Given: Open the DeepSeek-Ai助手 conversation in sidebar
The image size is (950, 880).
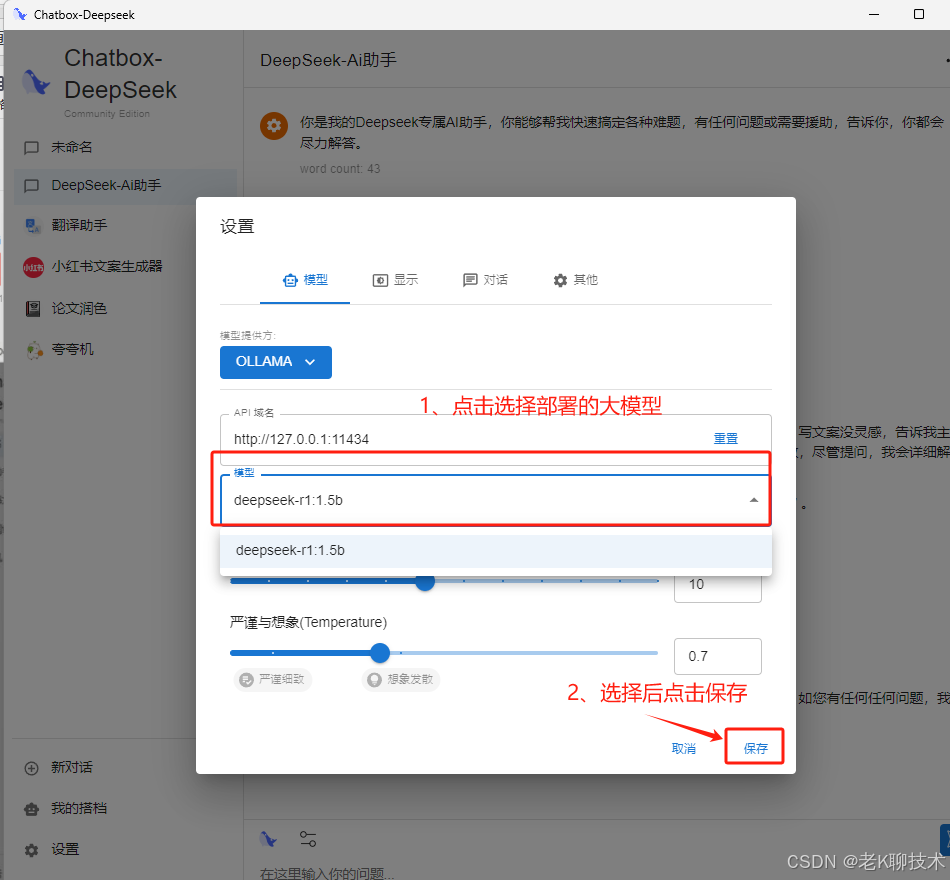Looking at the screenshot, I should [x=124, y=185].
